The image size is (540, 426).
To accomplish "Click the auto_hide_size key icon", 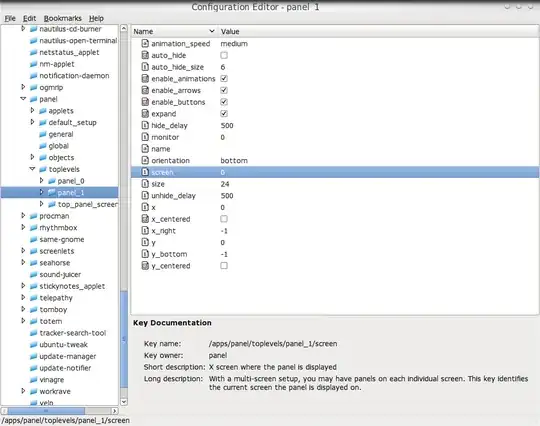I will coord(145,67).
